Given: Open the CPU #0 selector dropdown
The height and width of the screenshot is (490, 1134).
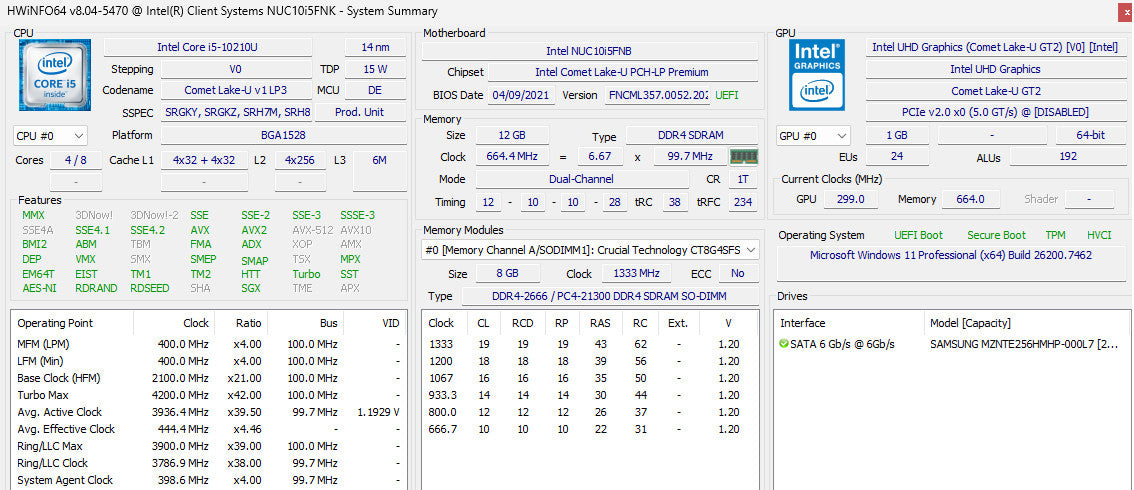Looking at the screenshot, I should coord(50,135).
